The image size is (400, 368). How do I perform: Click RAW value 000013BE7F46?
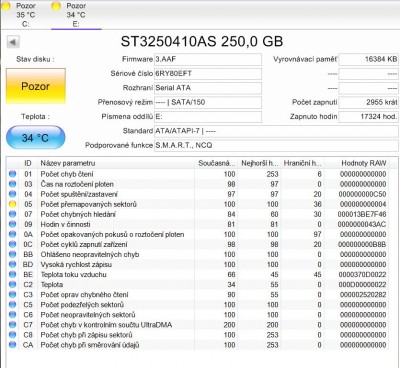pyautogui.click(x=362, y=214)
